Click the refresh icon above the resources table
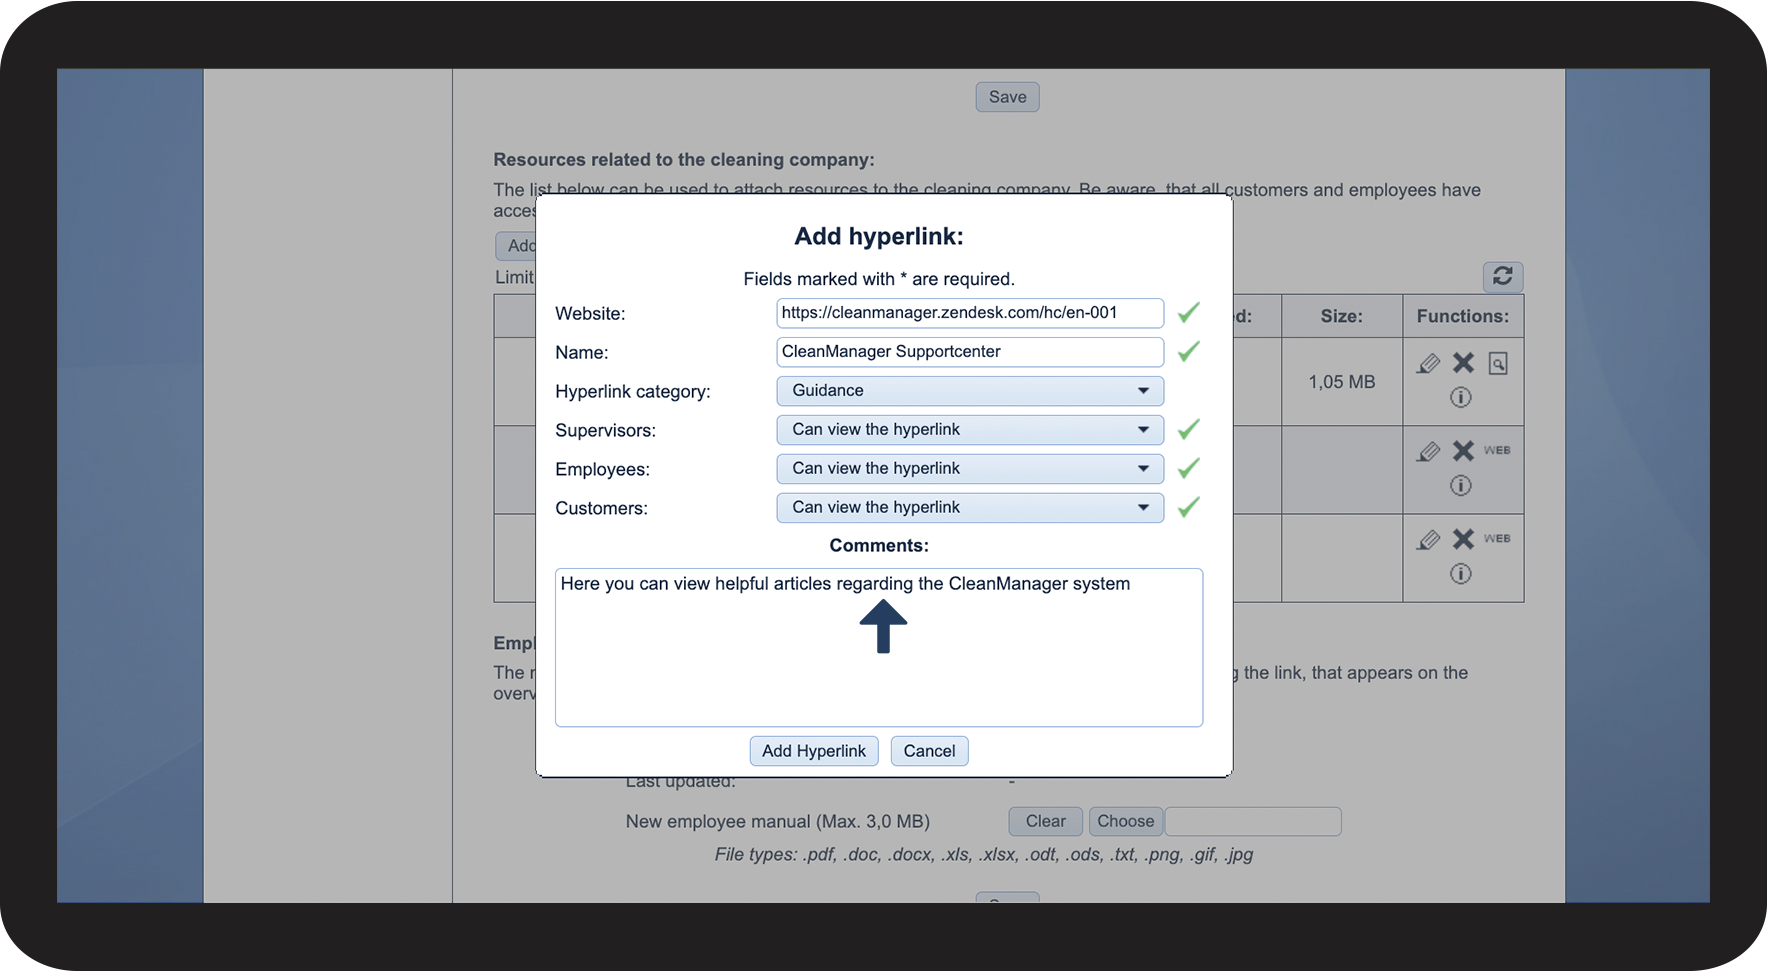Viewport: 1767px width, 971px height. pos(1502,276)
